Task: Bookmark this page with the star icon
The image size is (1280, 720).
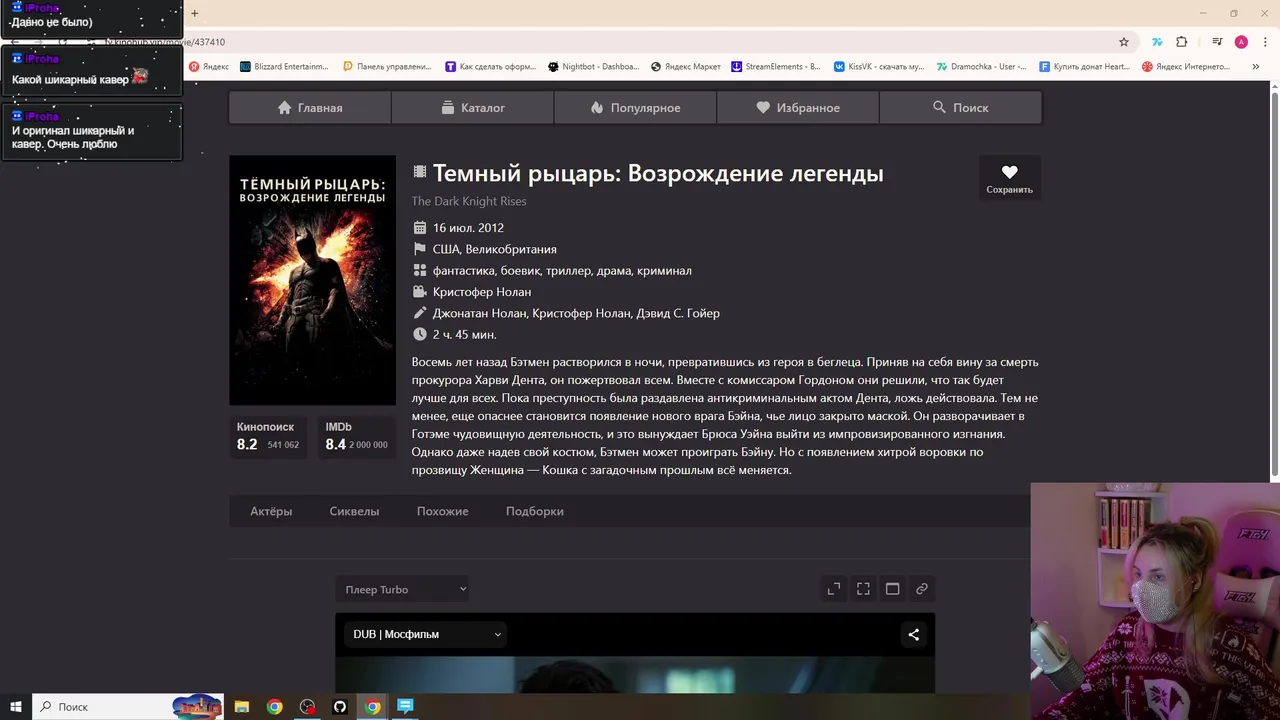Action: [x=1124, y=42]
